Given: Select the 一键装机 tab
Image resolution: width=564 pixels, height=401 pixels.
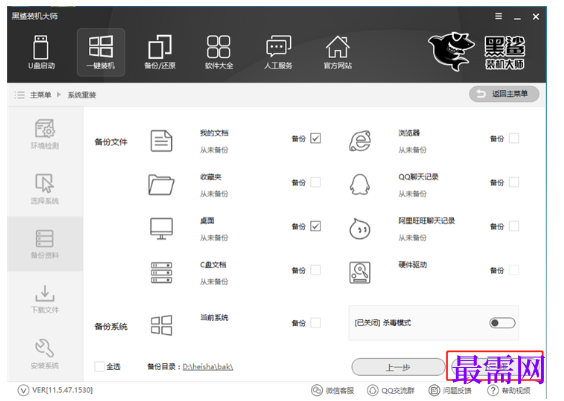Looking at the screenshot, I should tap(101, 52).
